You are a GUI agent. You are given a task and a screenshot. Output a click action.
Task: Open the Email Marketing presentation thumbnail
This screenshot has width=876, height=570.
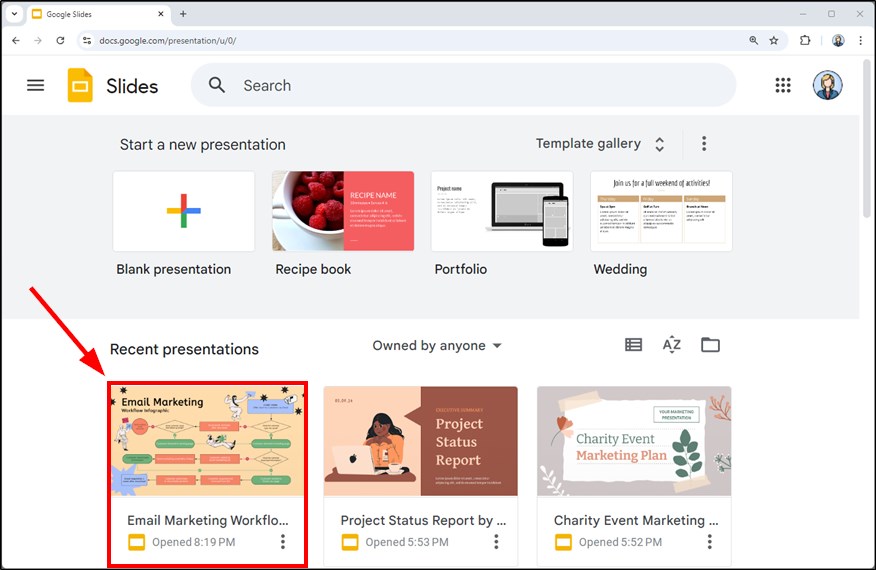coord(207,440)
